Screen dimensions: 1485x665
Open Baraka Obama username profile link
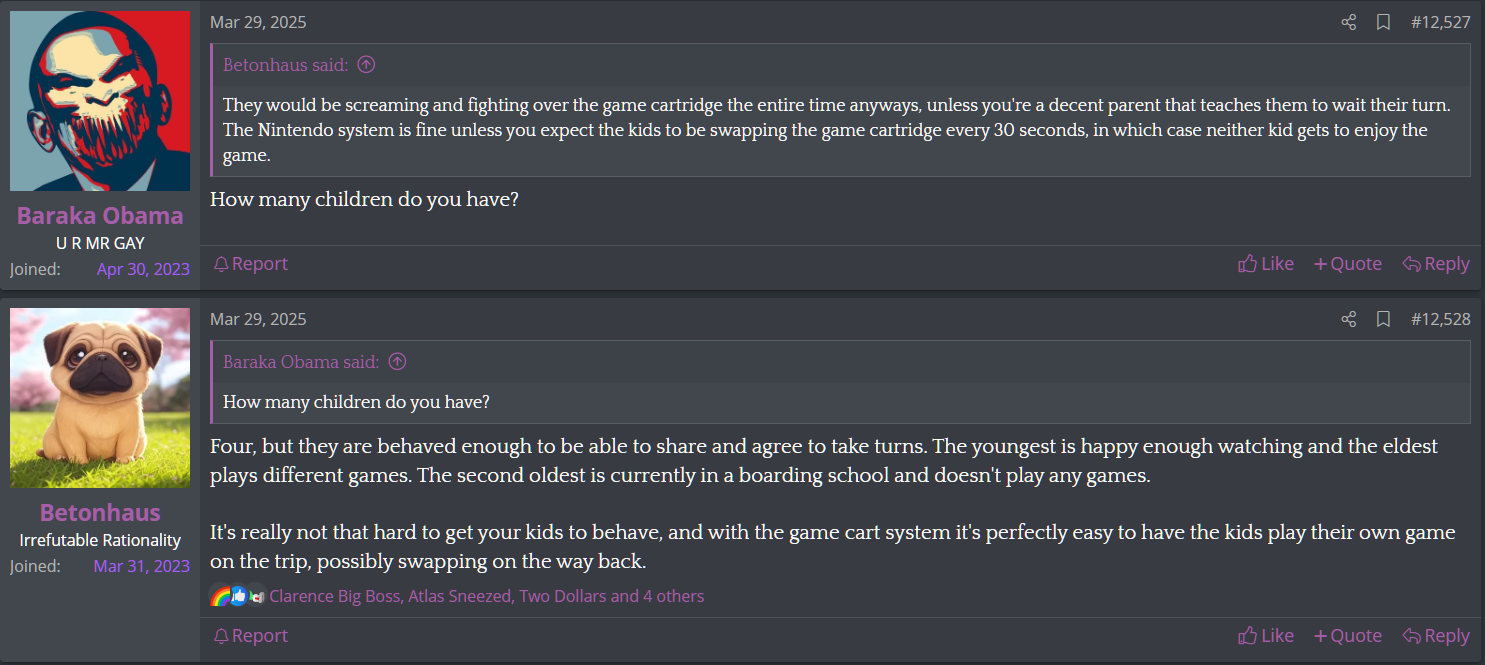tap(100, 216)
